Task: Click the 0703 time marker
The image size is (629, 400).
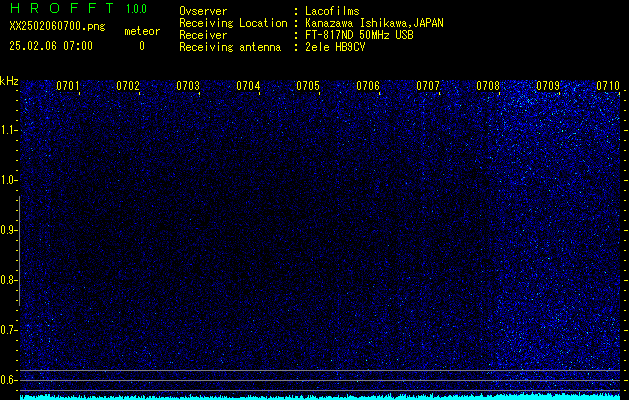Action: 188,86
